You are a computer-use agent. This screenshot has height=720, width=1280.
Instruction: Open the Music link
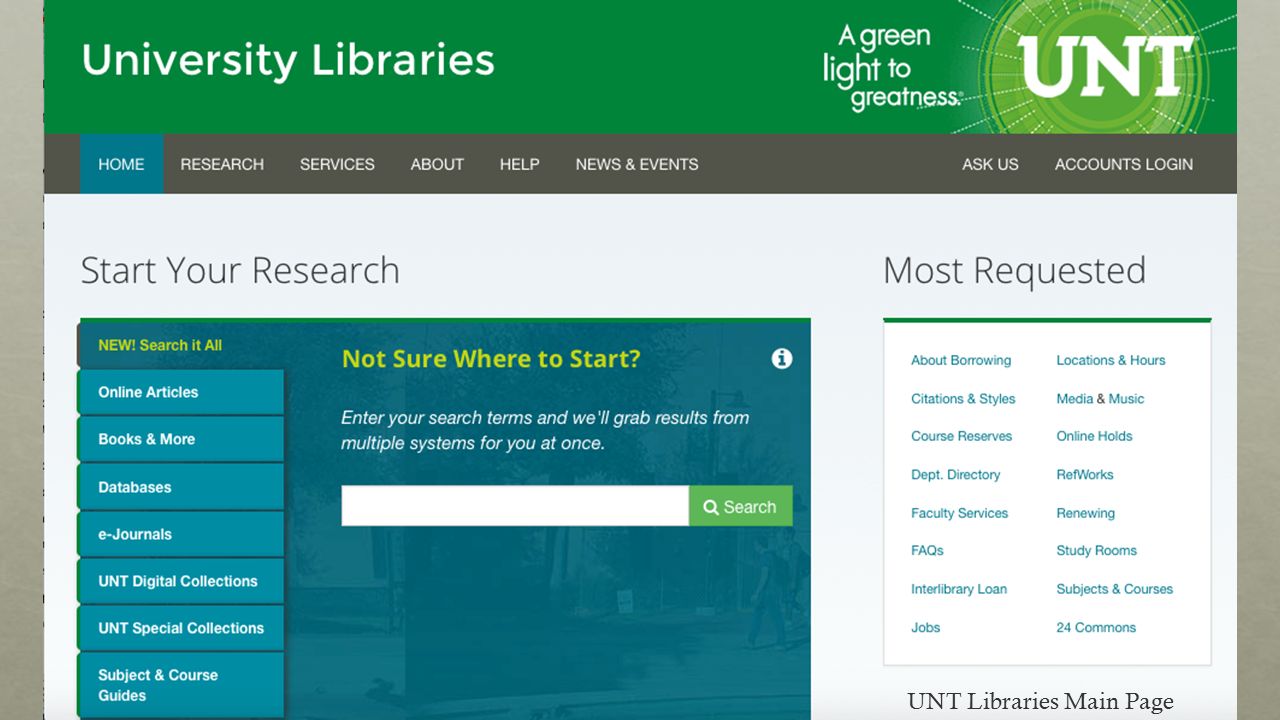click(x=1126, y=398)
